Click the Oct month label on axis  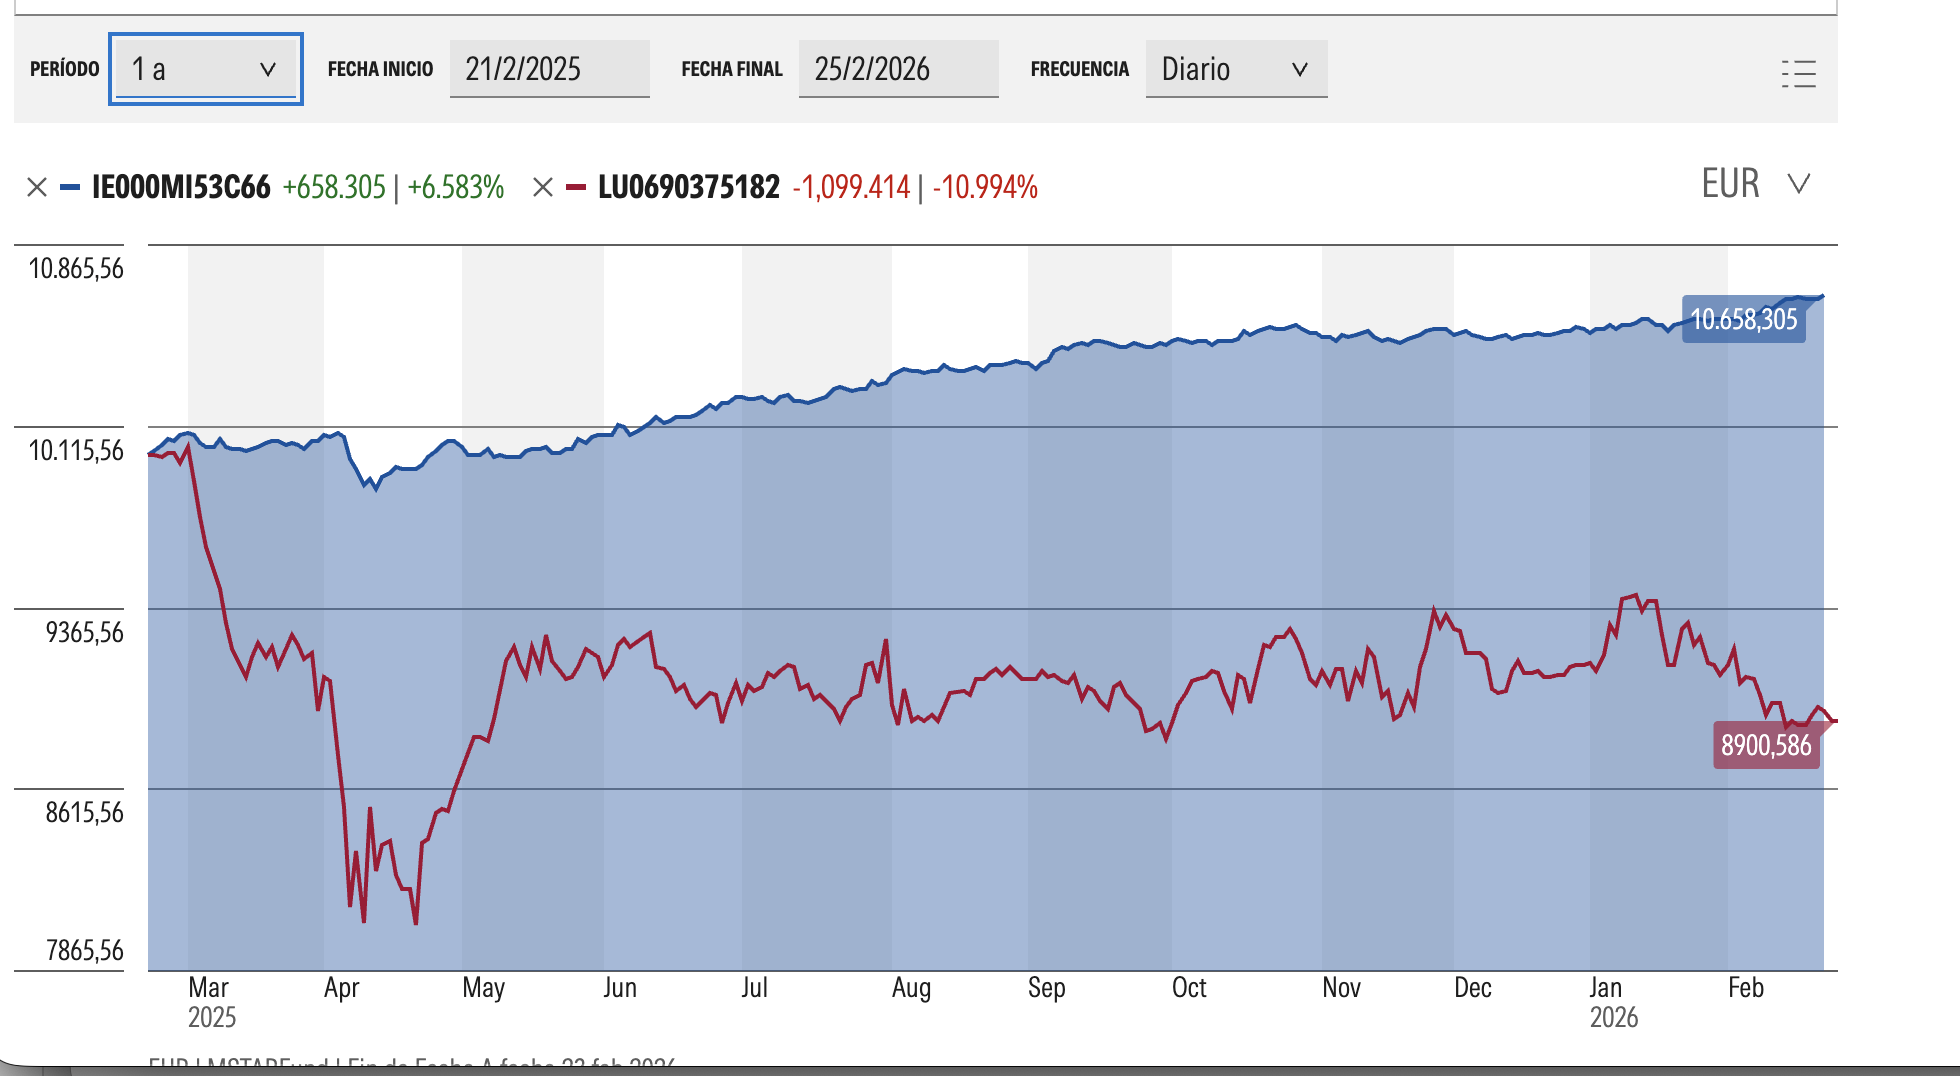(x=1189, y=988)
